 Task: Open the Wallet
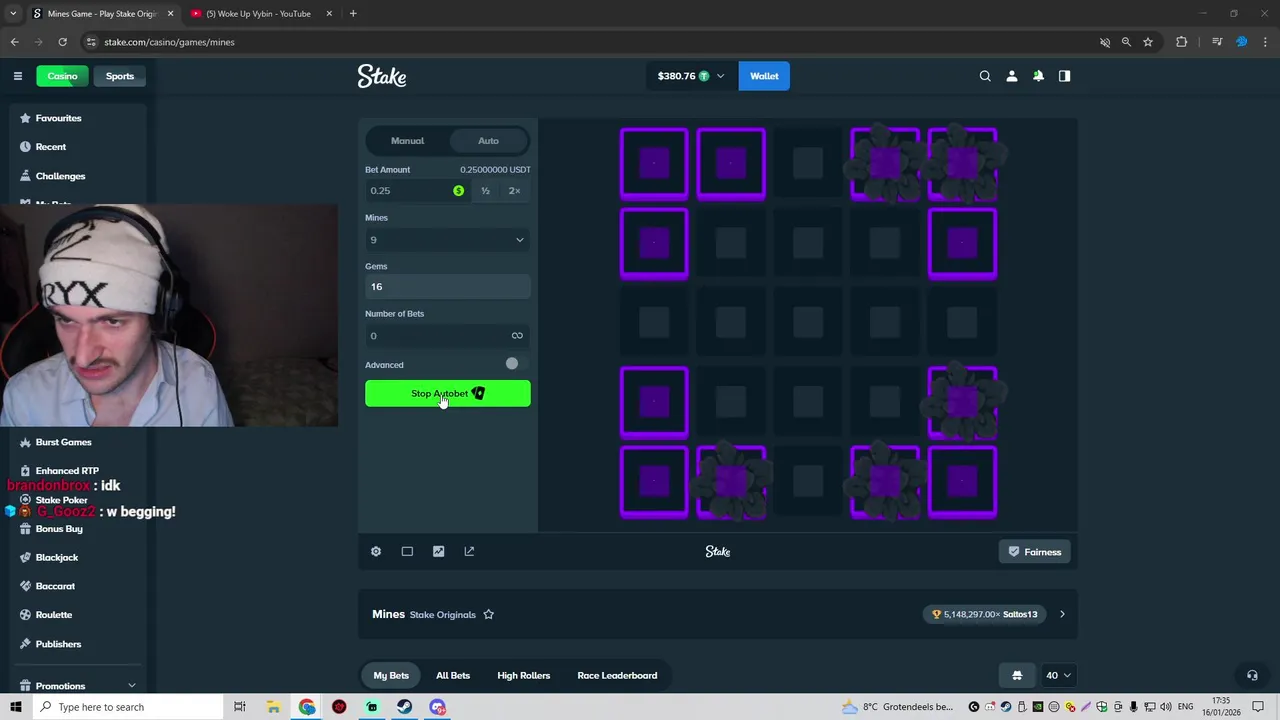764,76
